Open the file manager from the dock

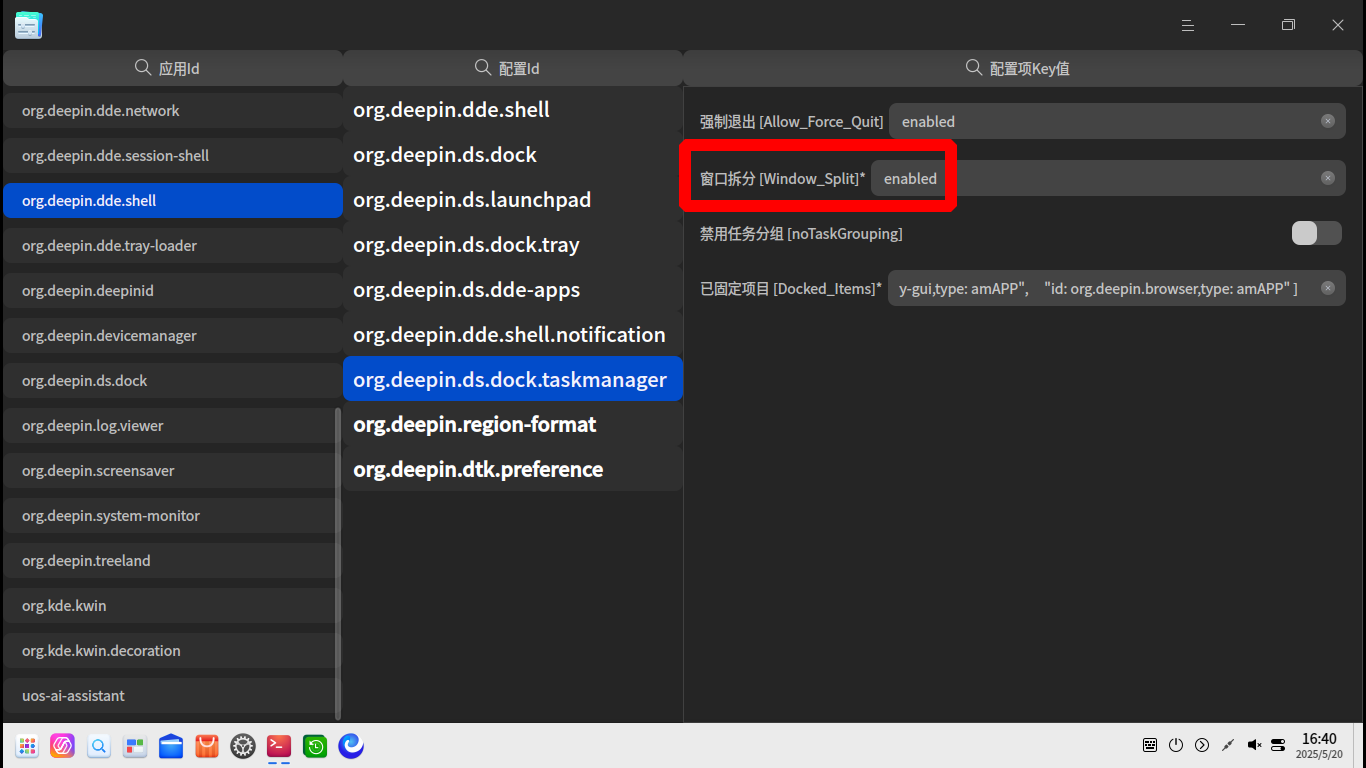tap(171, 745)
